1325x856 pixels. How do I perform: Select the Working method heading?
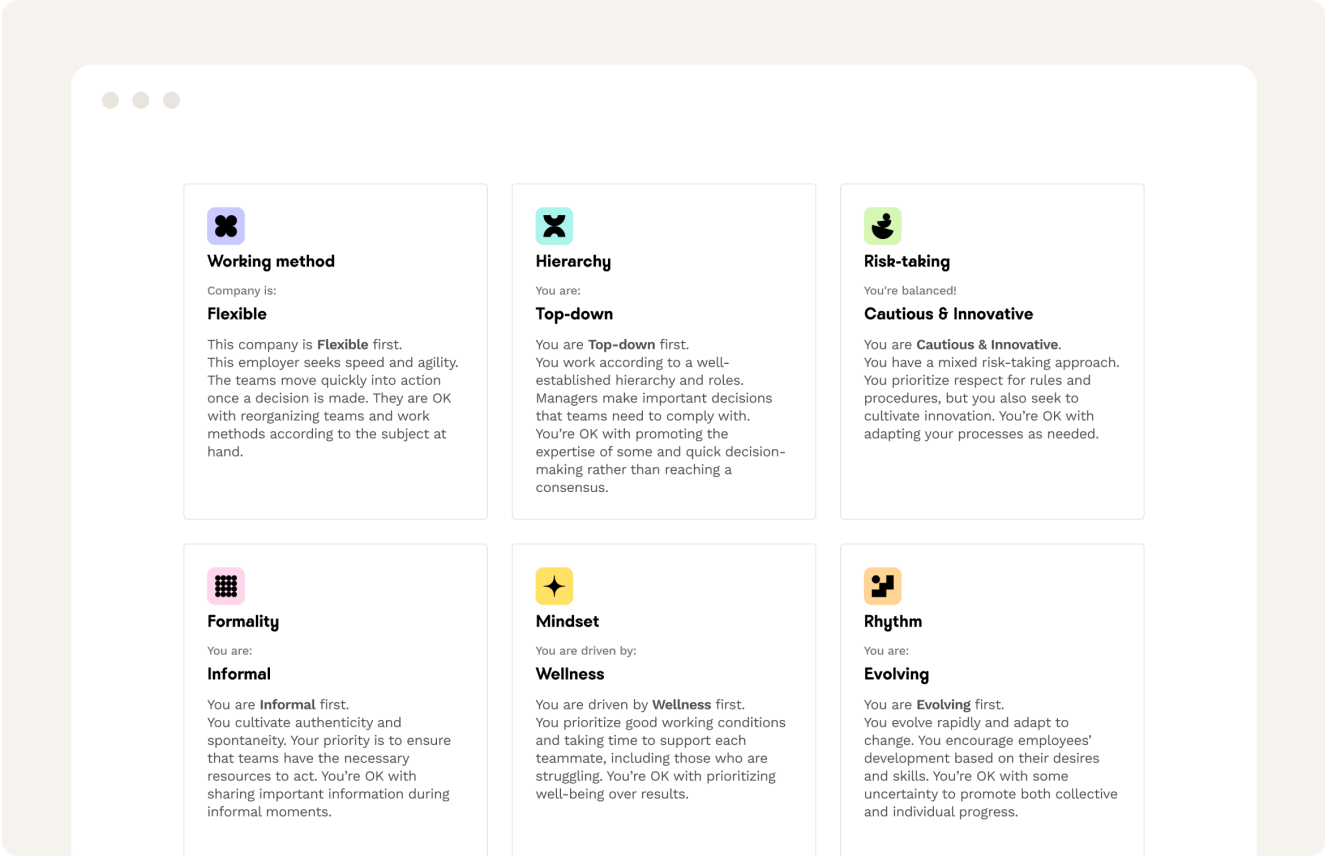pyautogui.click(x=271, y=262)
